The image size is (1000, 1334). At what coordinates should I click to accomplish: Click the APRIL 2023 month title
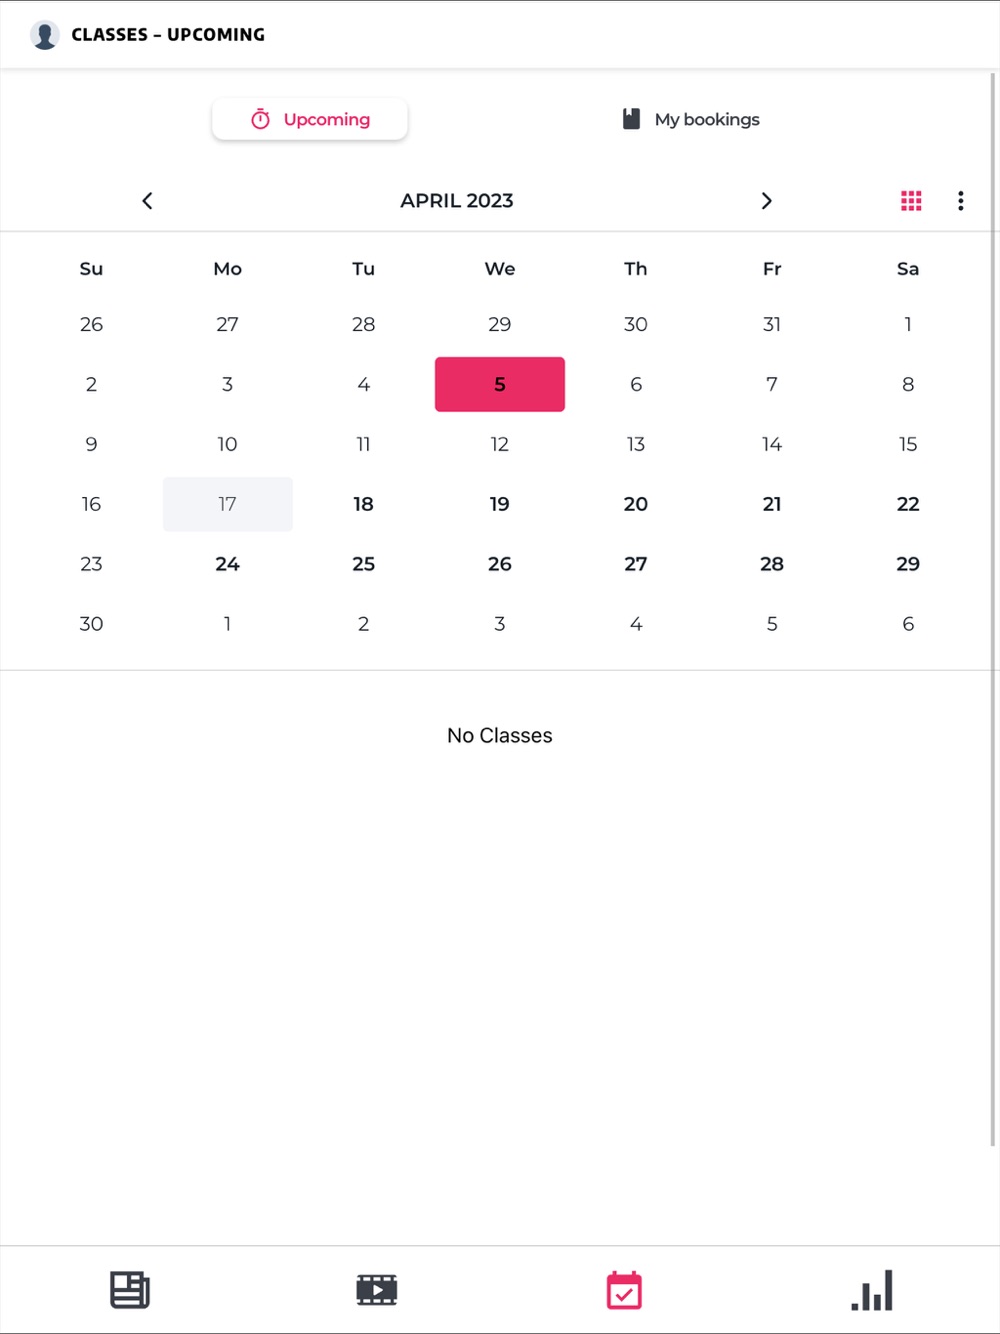click(x=457, y=201)
